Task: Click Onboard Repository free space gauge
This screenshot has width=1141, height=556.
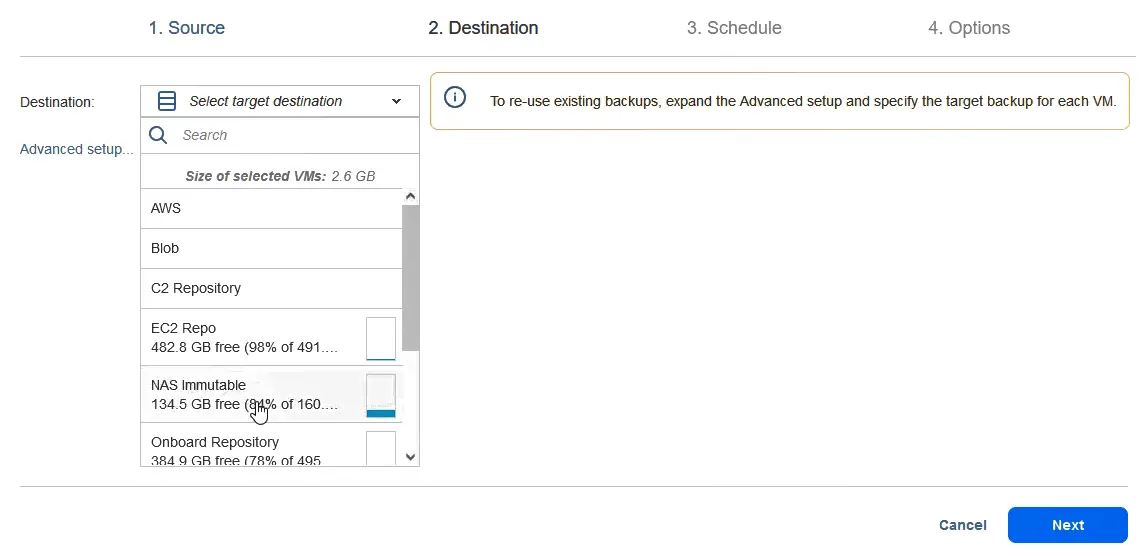Action: pyautogui.click(x=381, y=448)
